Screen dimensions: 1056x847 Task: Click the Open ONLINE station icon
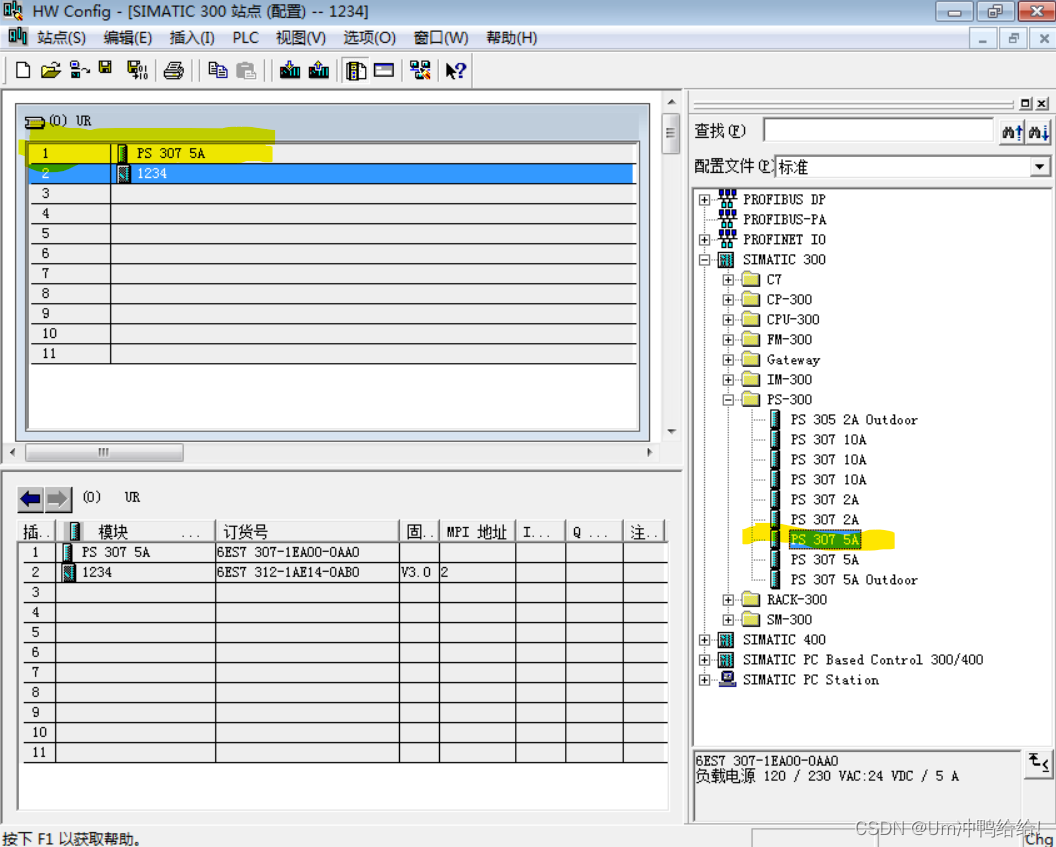79,70
